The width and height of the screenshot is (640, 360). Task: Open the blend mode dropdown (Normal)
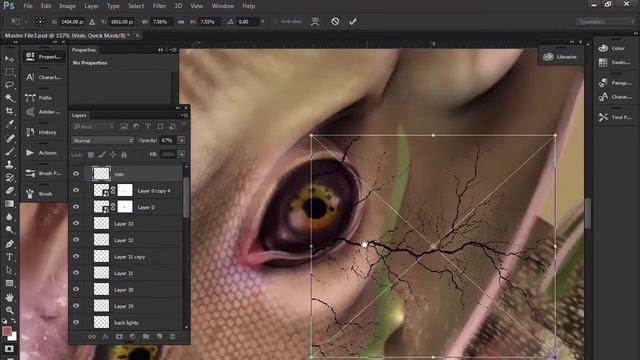[102, 140]
